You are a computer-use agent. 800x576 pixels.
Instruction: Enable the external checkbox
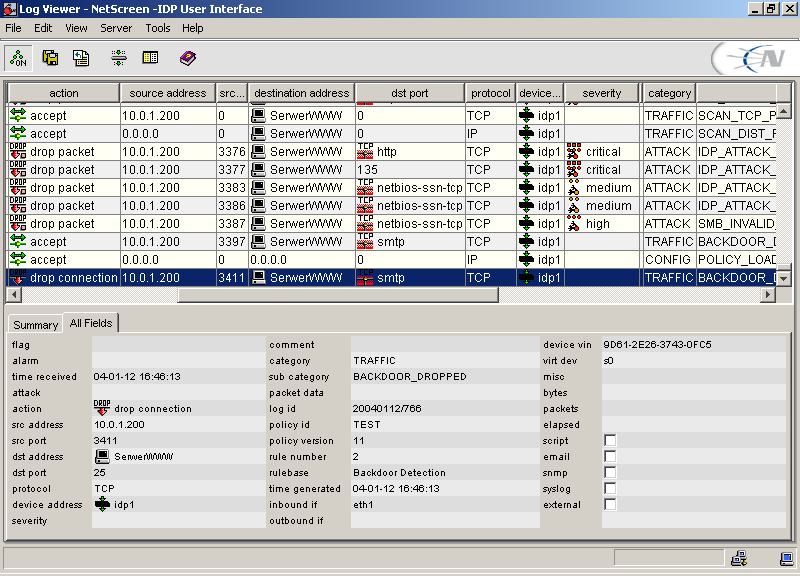(x=610, y=504)
